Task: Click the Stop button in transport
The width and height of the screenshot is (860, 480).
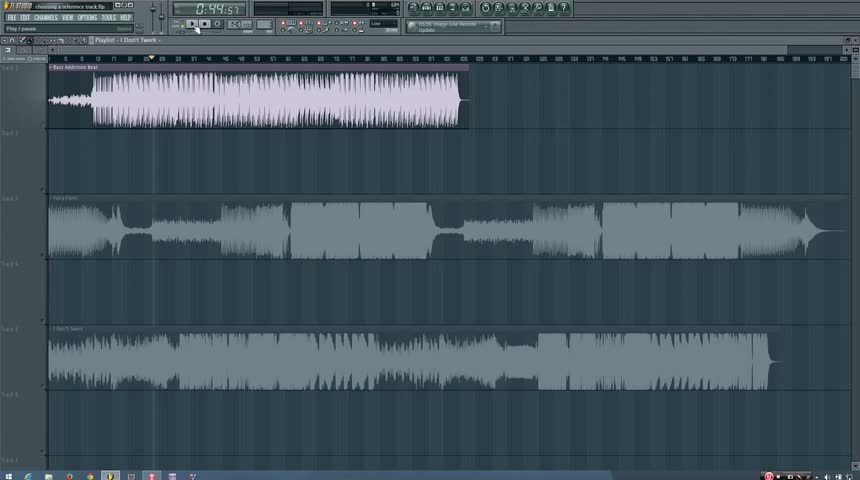Action: [205, 24]
